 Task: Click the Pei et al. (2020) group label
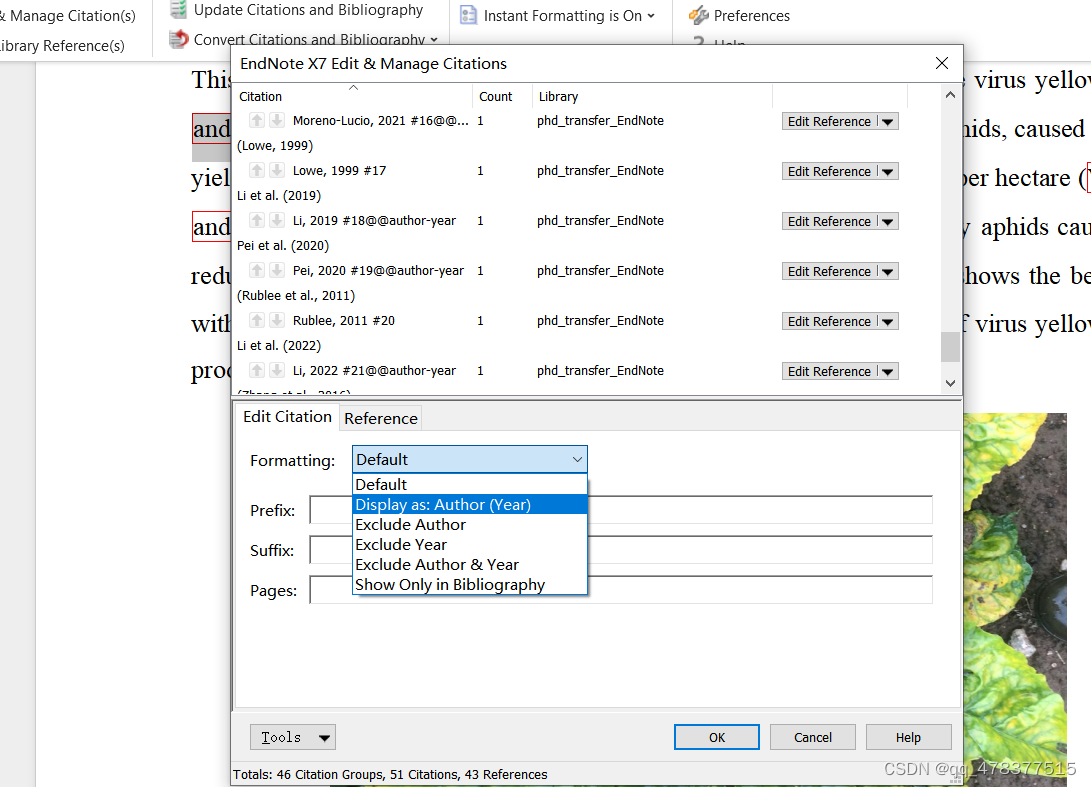(282, 246)
